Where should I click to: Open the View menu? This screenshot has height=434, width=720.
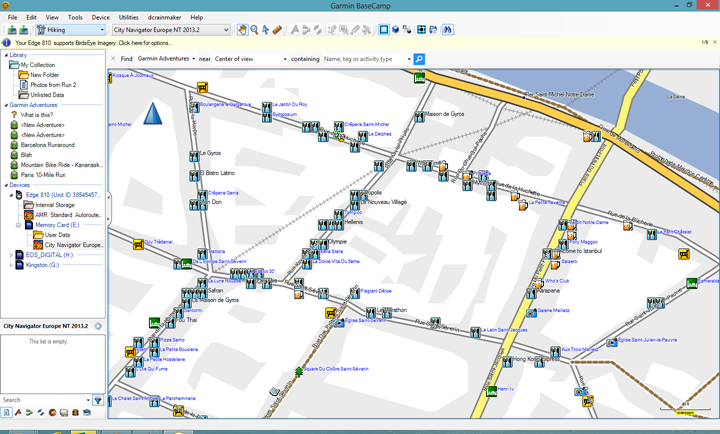coord(52,17)
